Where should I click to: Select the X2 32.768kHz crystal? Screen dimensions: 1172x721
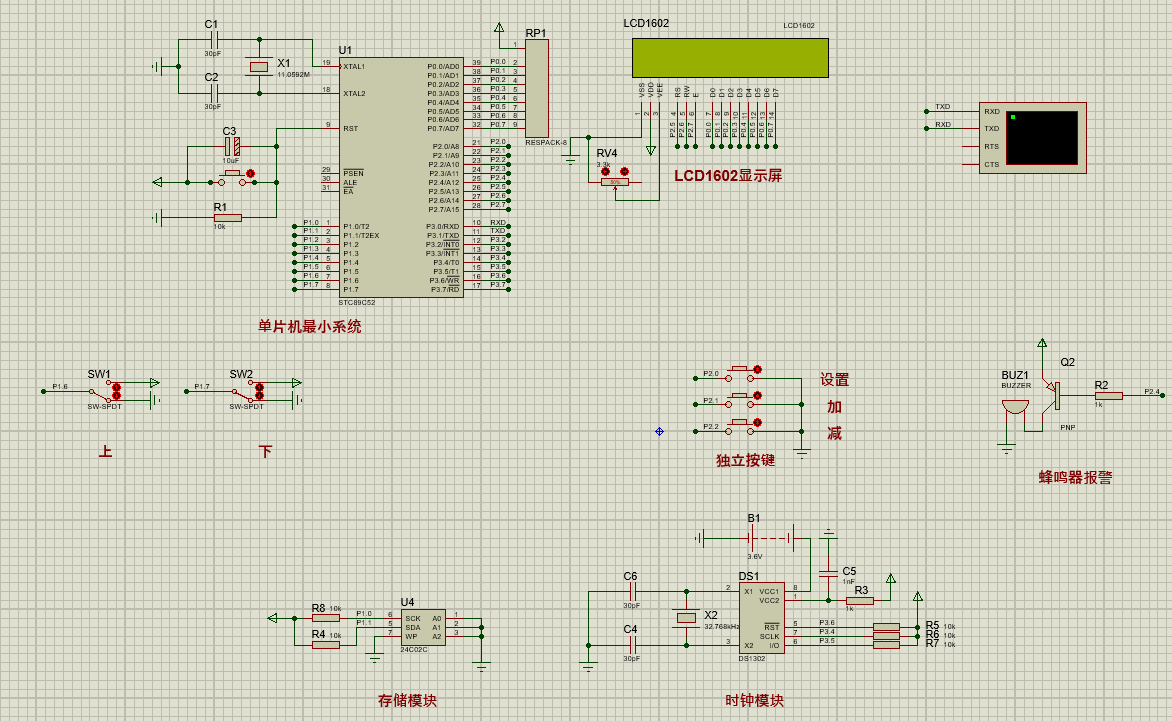[x=686, y=617]
